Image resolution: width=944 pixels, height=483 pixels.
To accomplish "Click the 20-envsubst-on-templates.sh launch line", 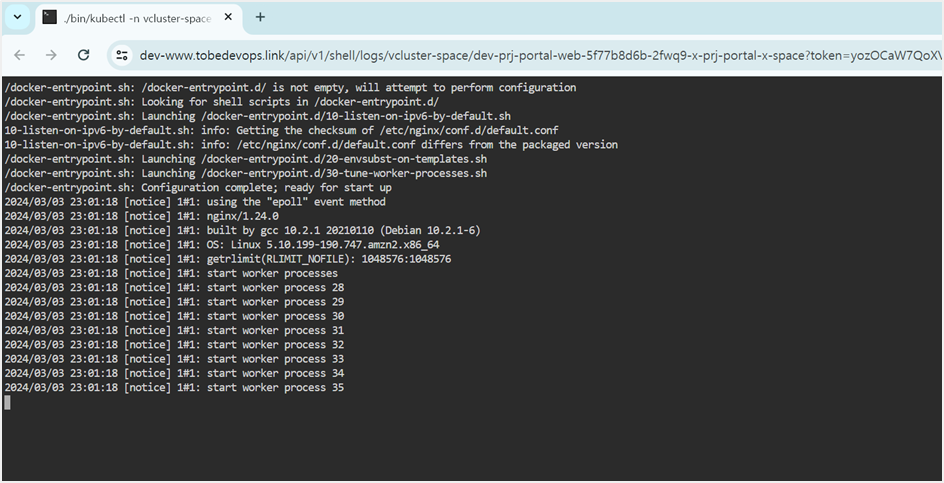I will pos(246,159).
